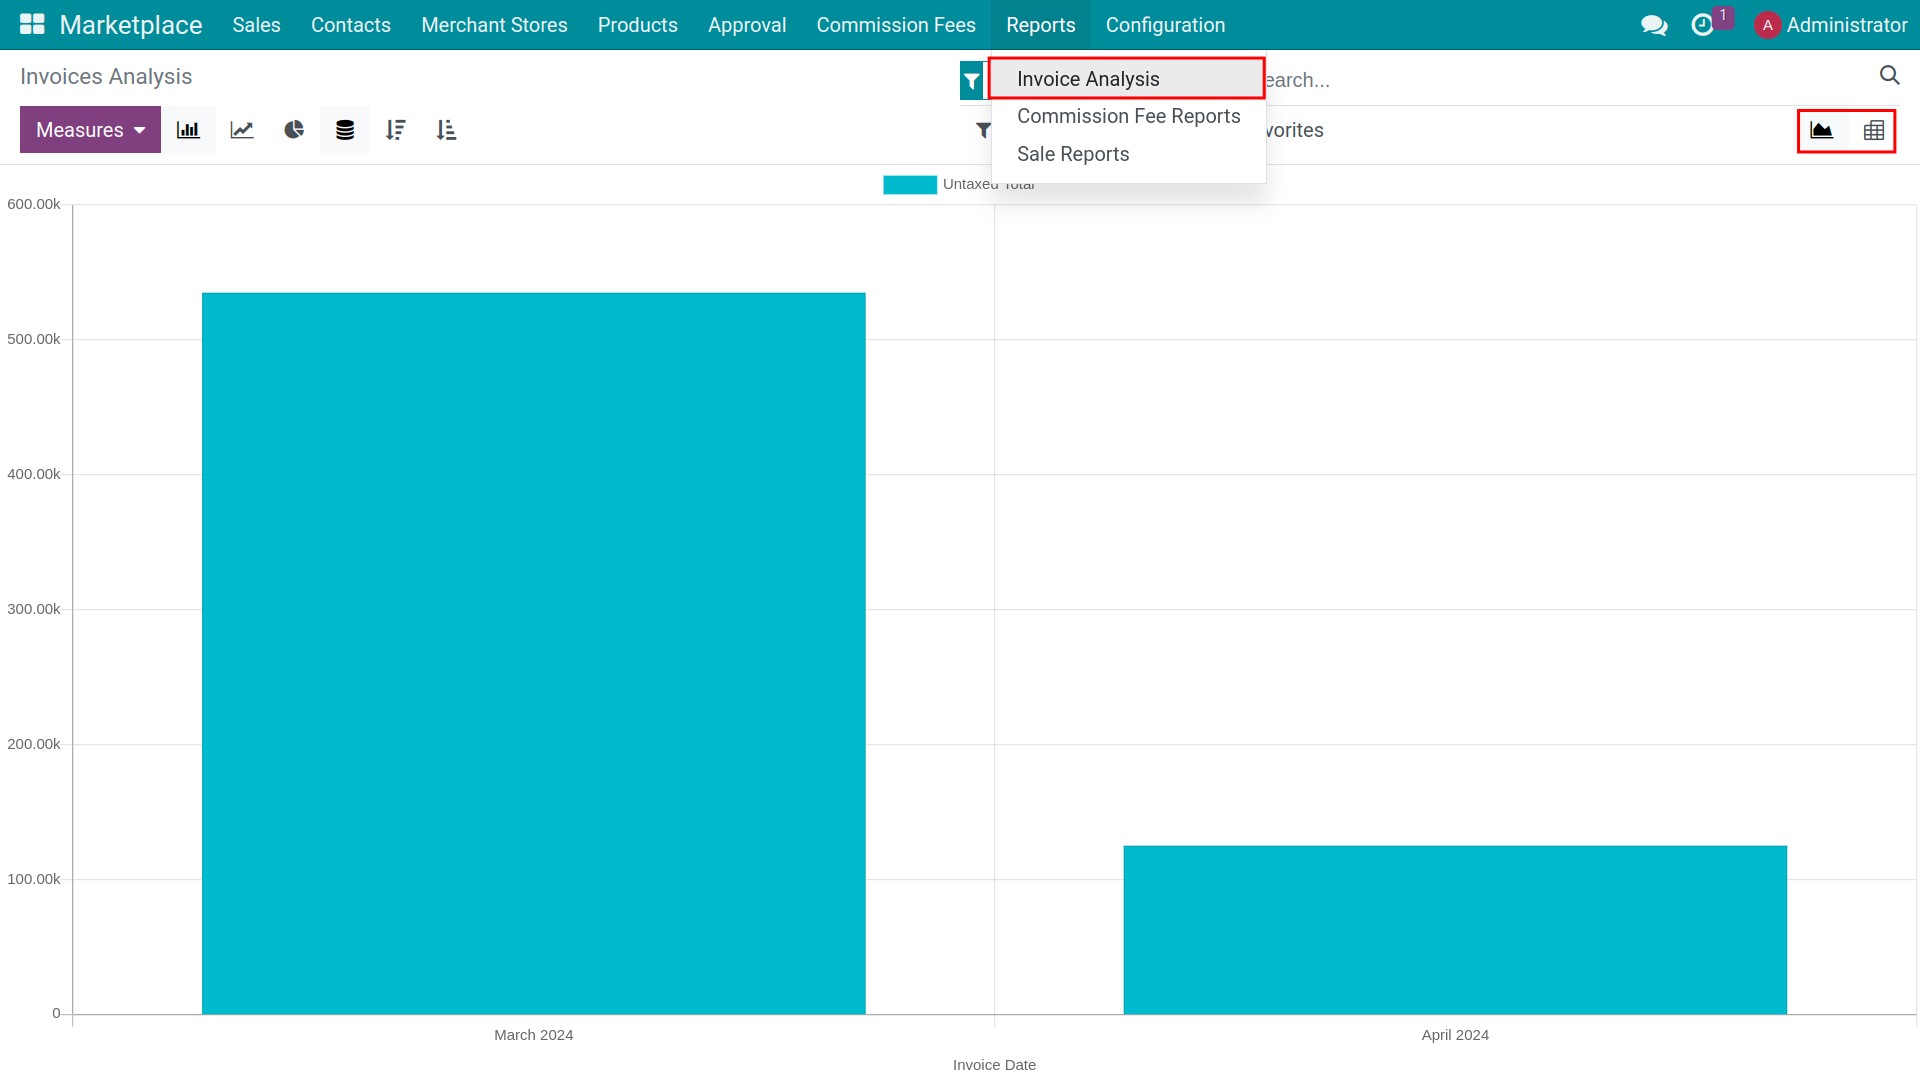Click the March 2024 bar
The image size is (1920, 1080).
coord(533,653)
